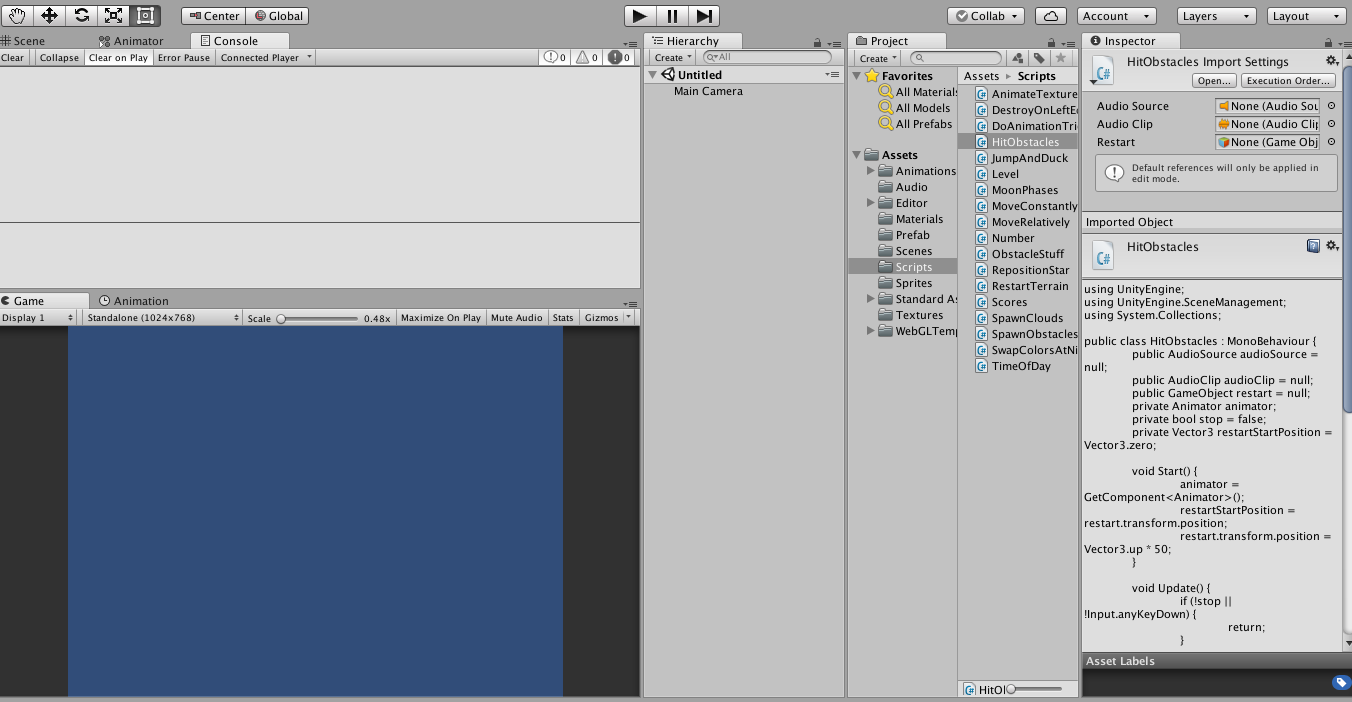Open object picker for Audio Clip field
The width and height of the screenshot is (1352, 702).
(1331, 124)
